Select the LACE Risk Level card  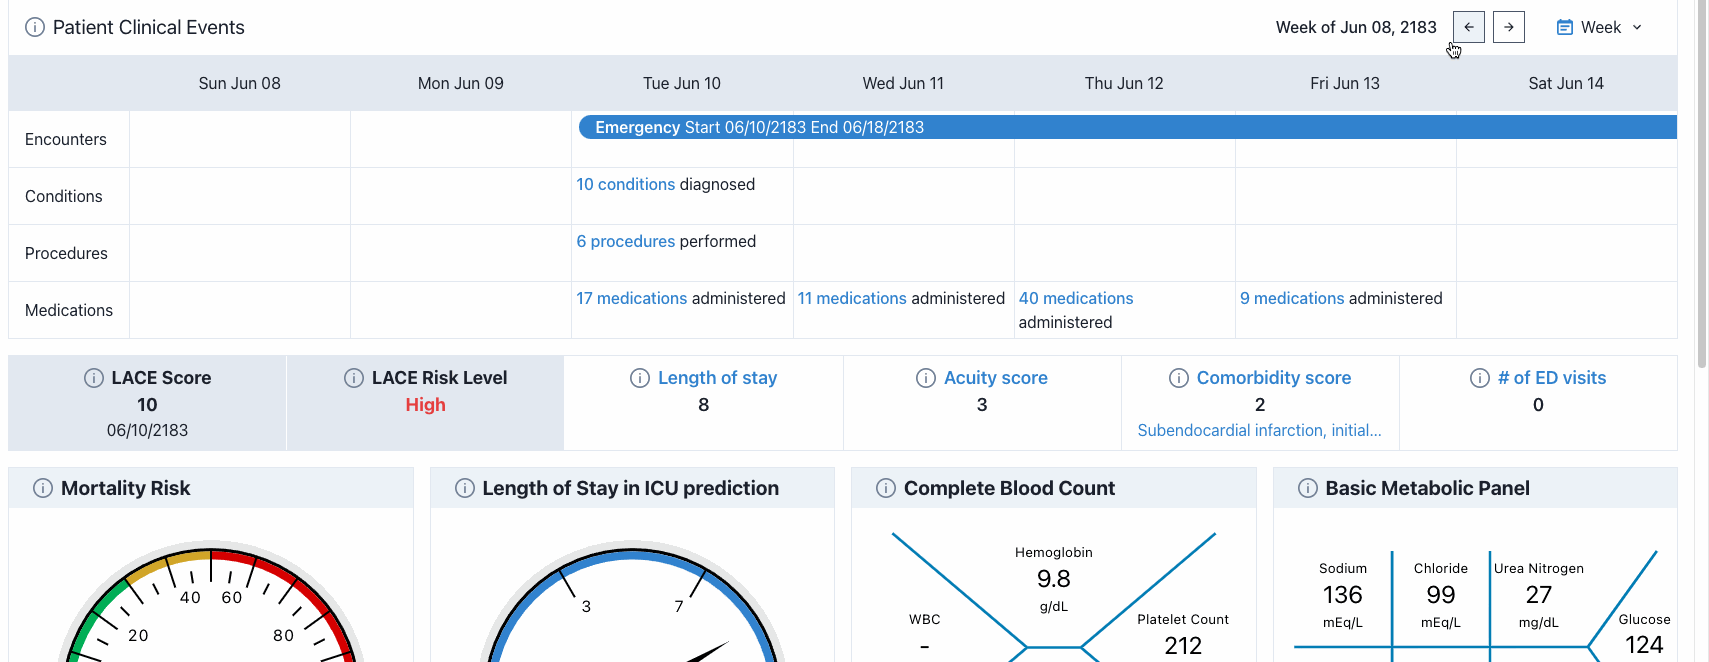click(x=425, y=403)
